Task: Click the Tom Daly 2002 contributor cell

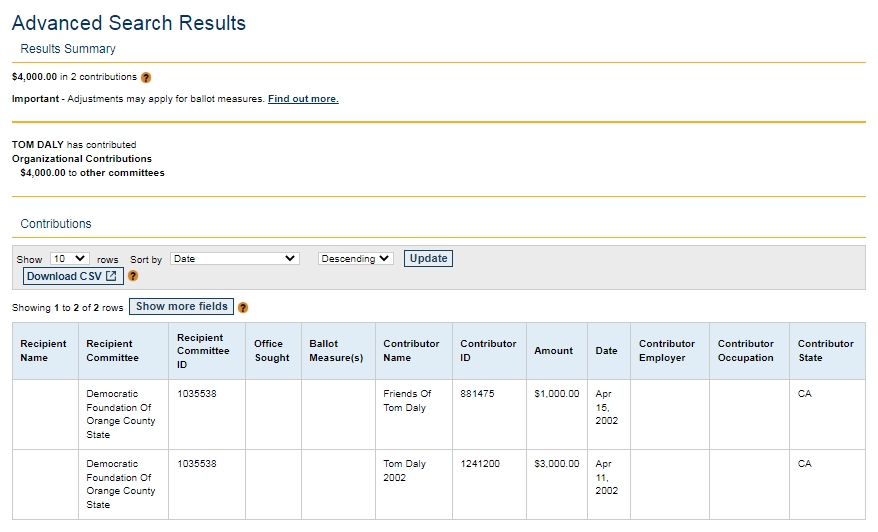Action: click(x=405, y=471)
